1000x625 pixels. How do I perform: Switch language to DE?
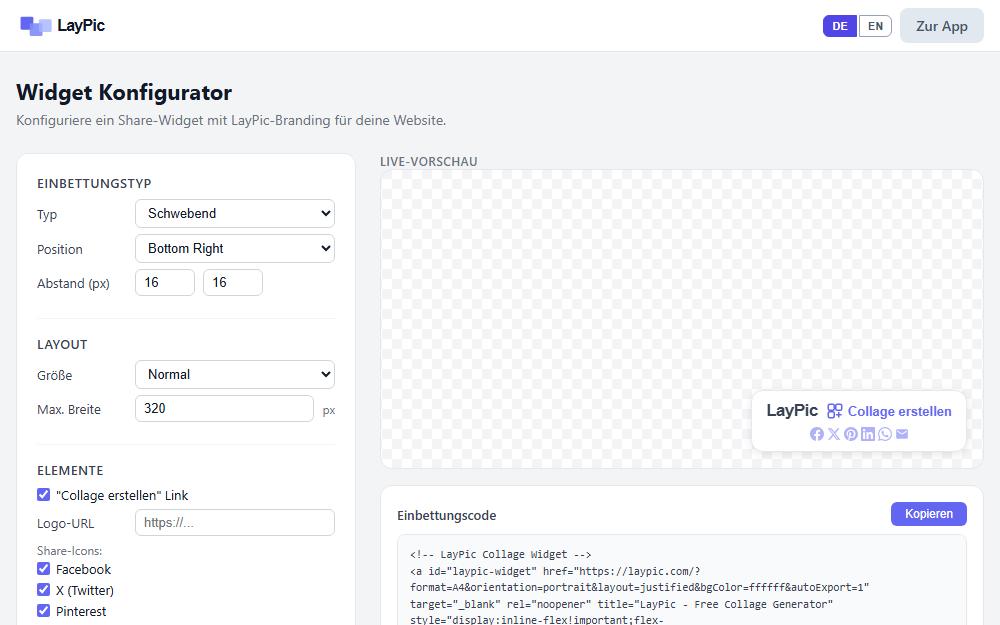tap(840, 26)
